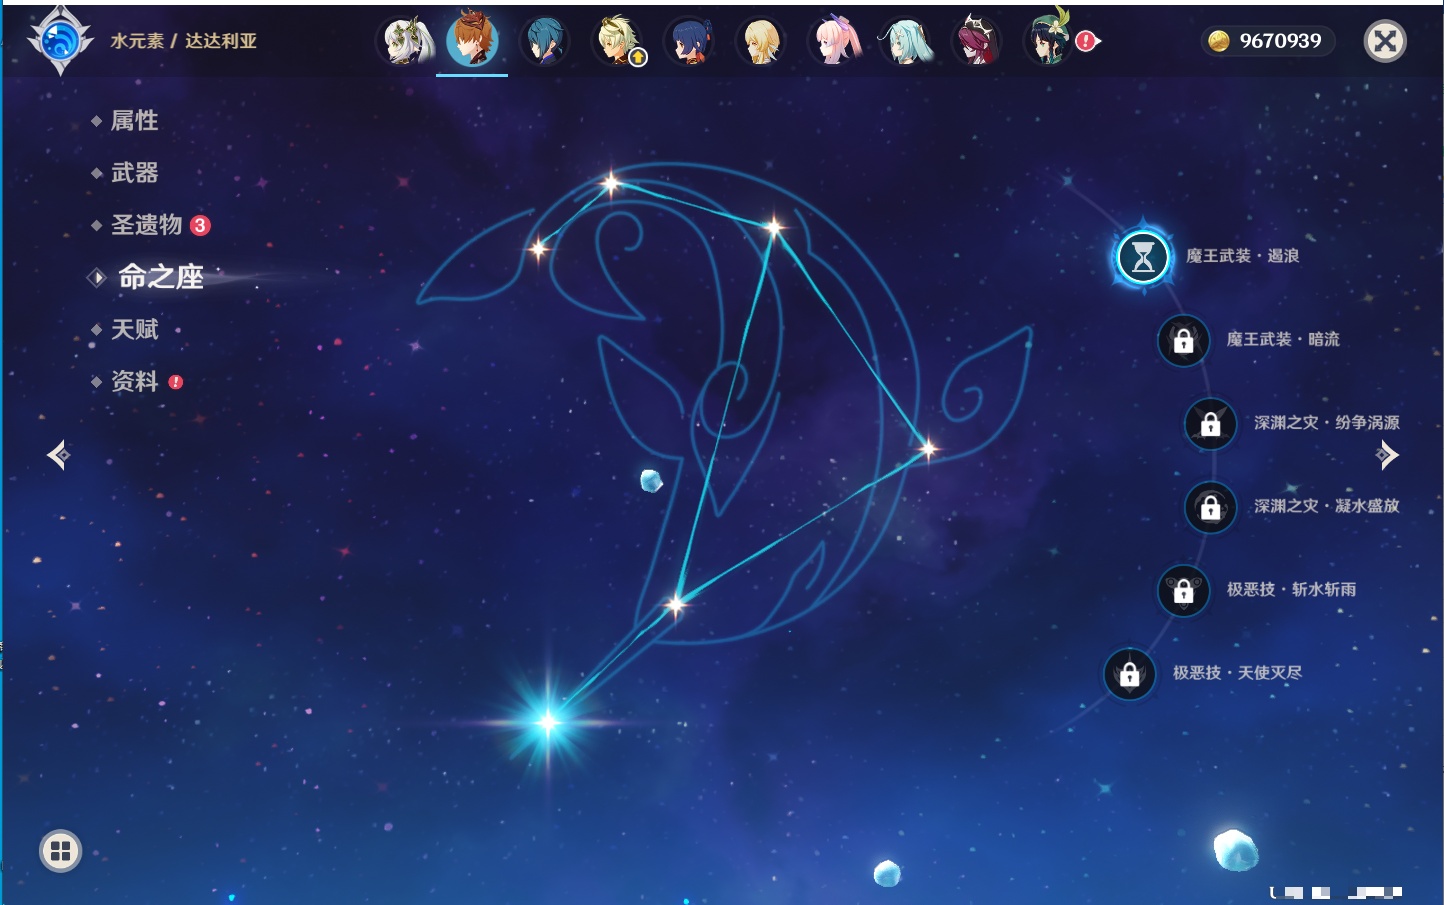Click the locked icon for 深渊之灾·纷争涡源
This screenshot has width=1444, height=905.
[1210, 424]
